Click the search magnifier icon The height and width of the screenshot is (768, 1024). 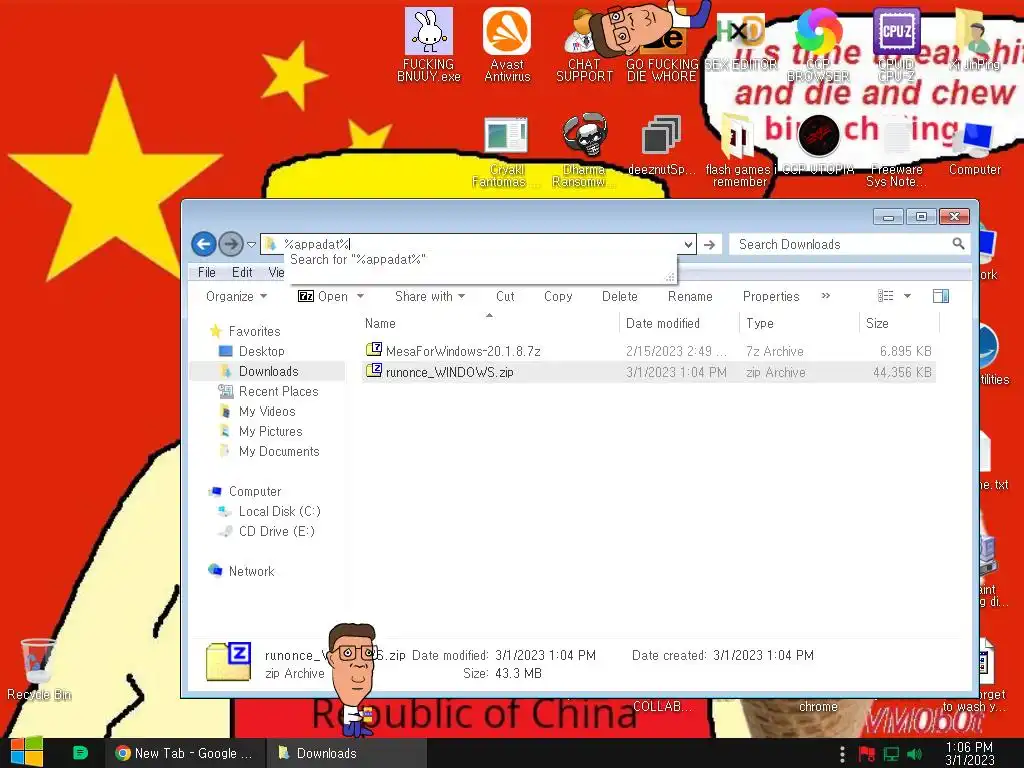(x=958, y=244)
